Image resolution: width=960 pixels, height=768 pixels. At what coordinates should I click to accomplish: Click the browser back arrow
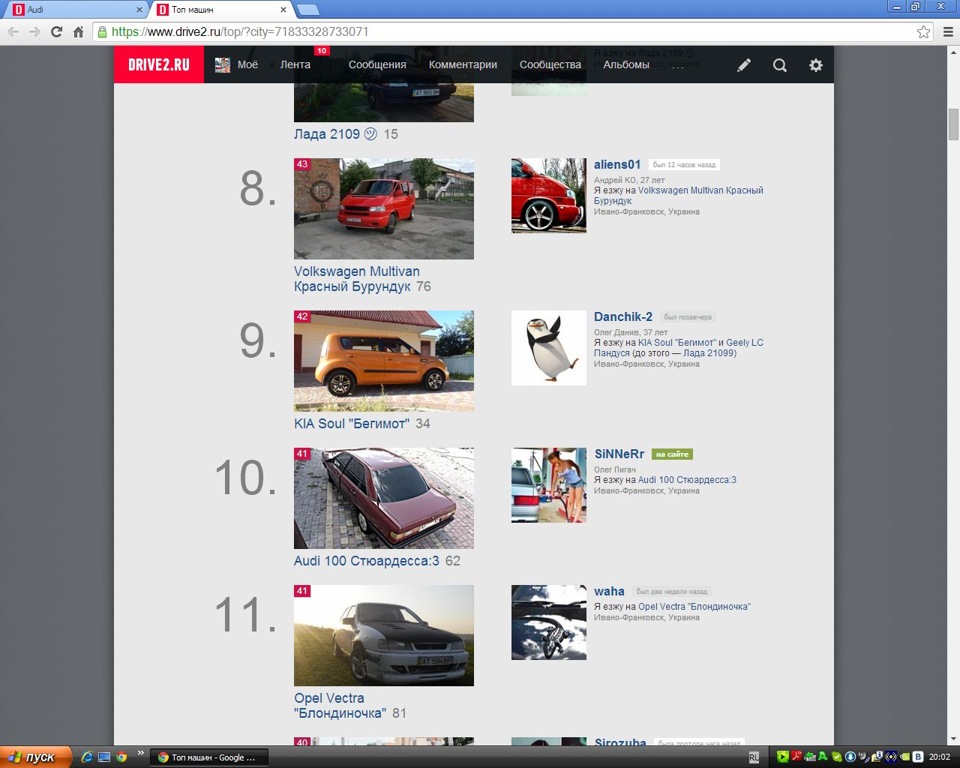(13, 32)
